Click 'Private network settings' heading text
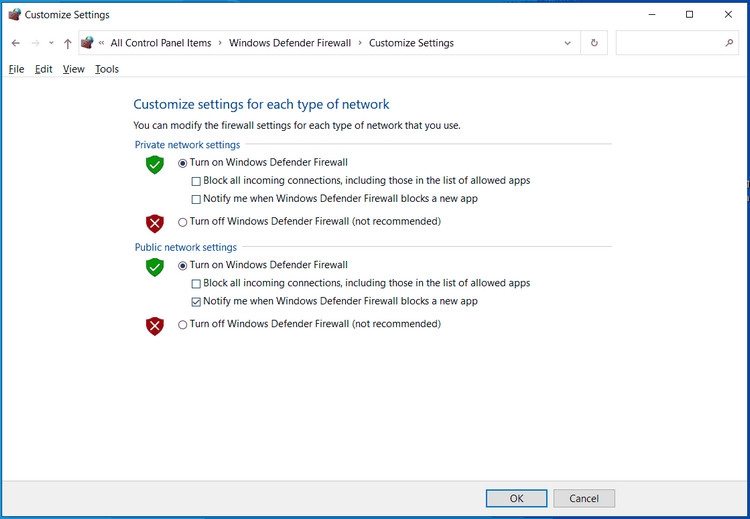 click(188, 144)
